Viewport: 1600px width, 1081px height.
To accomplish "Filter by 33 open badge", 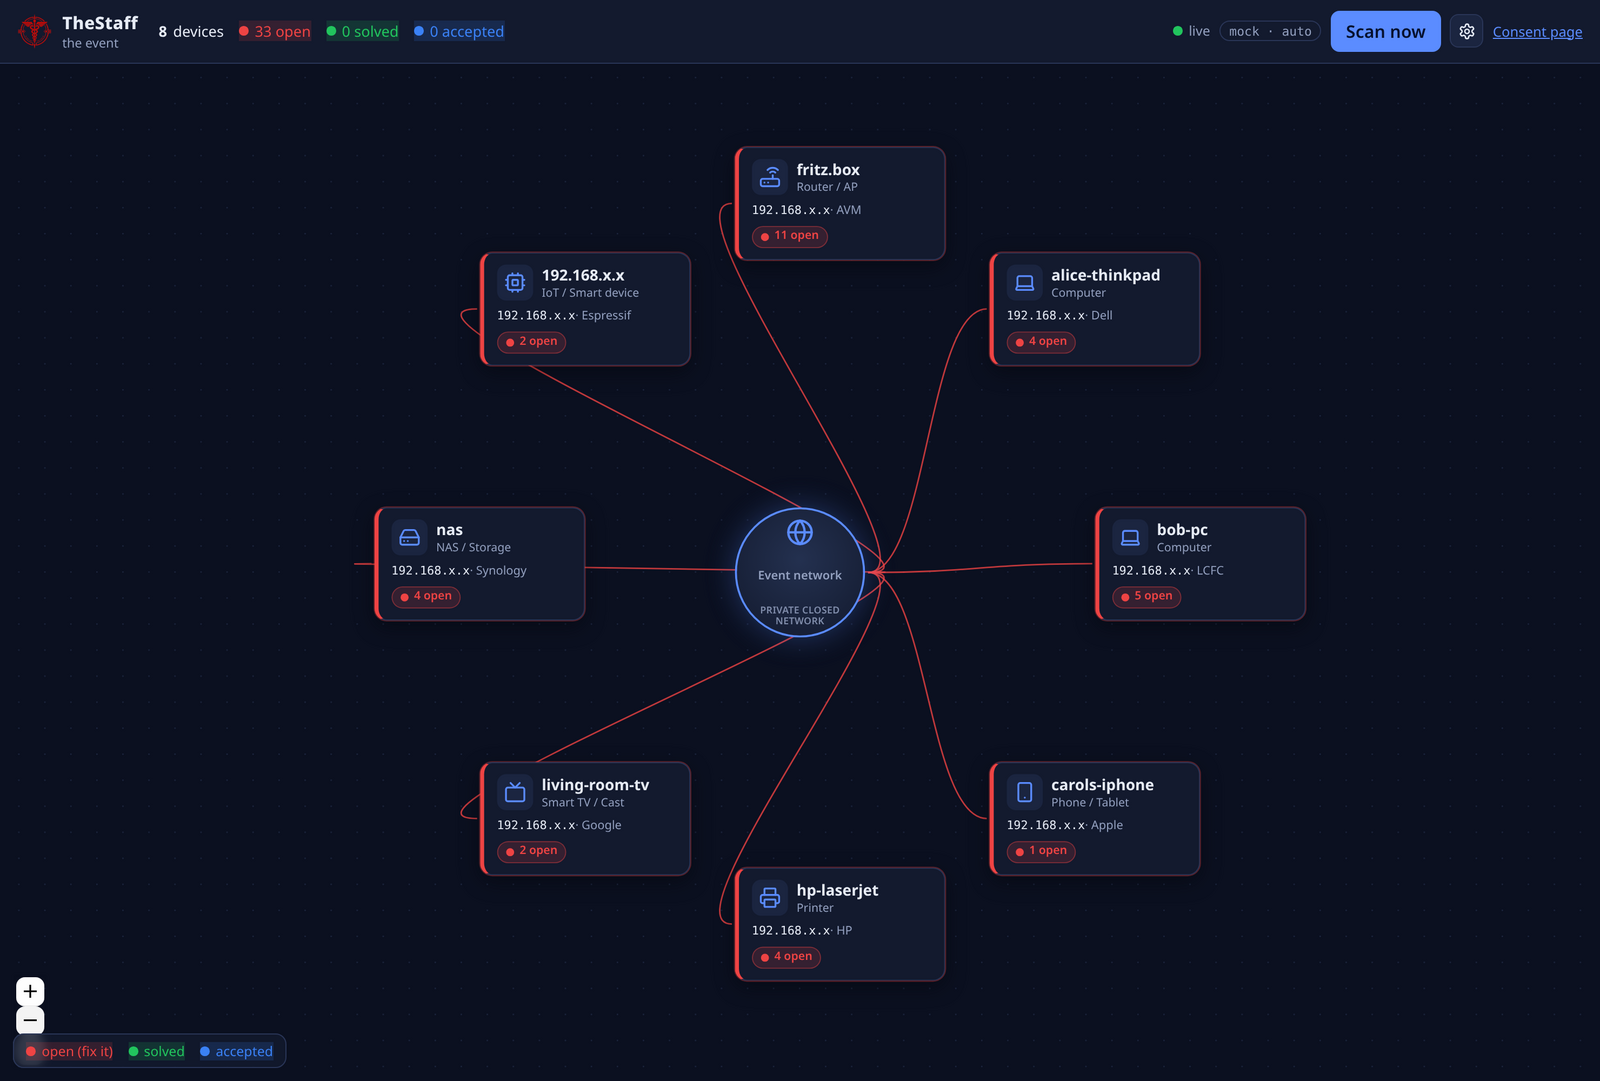I will (275, 31).
